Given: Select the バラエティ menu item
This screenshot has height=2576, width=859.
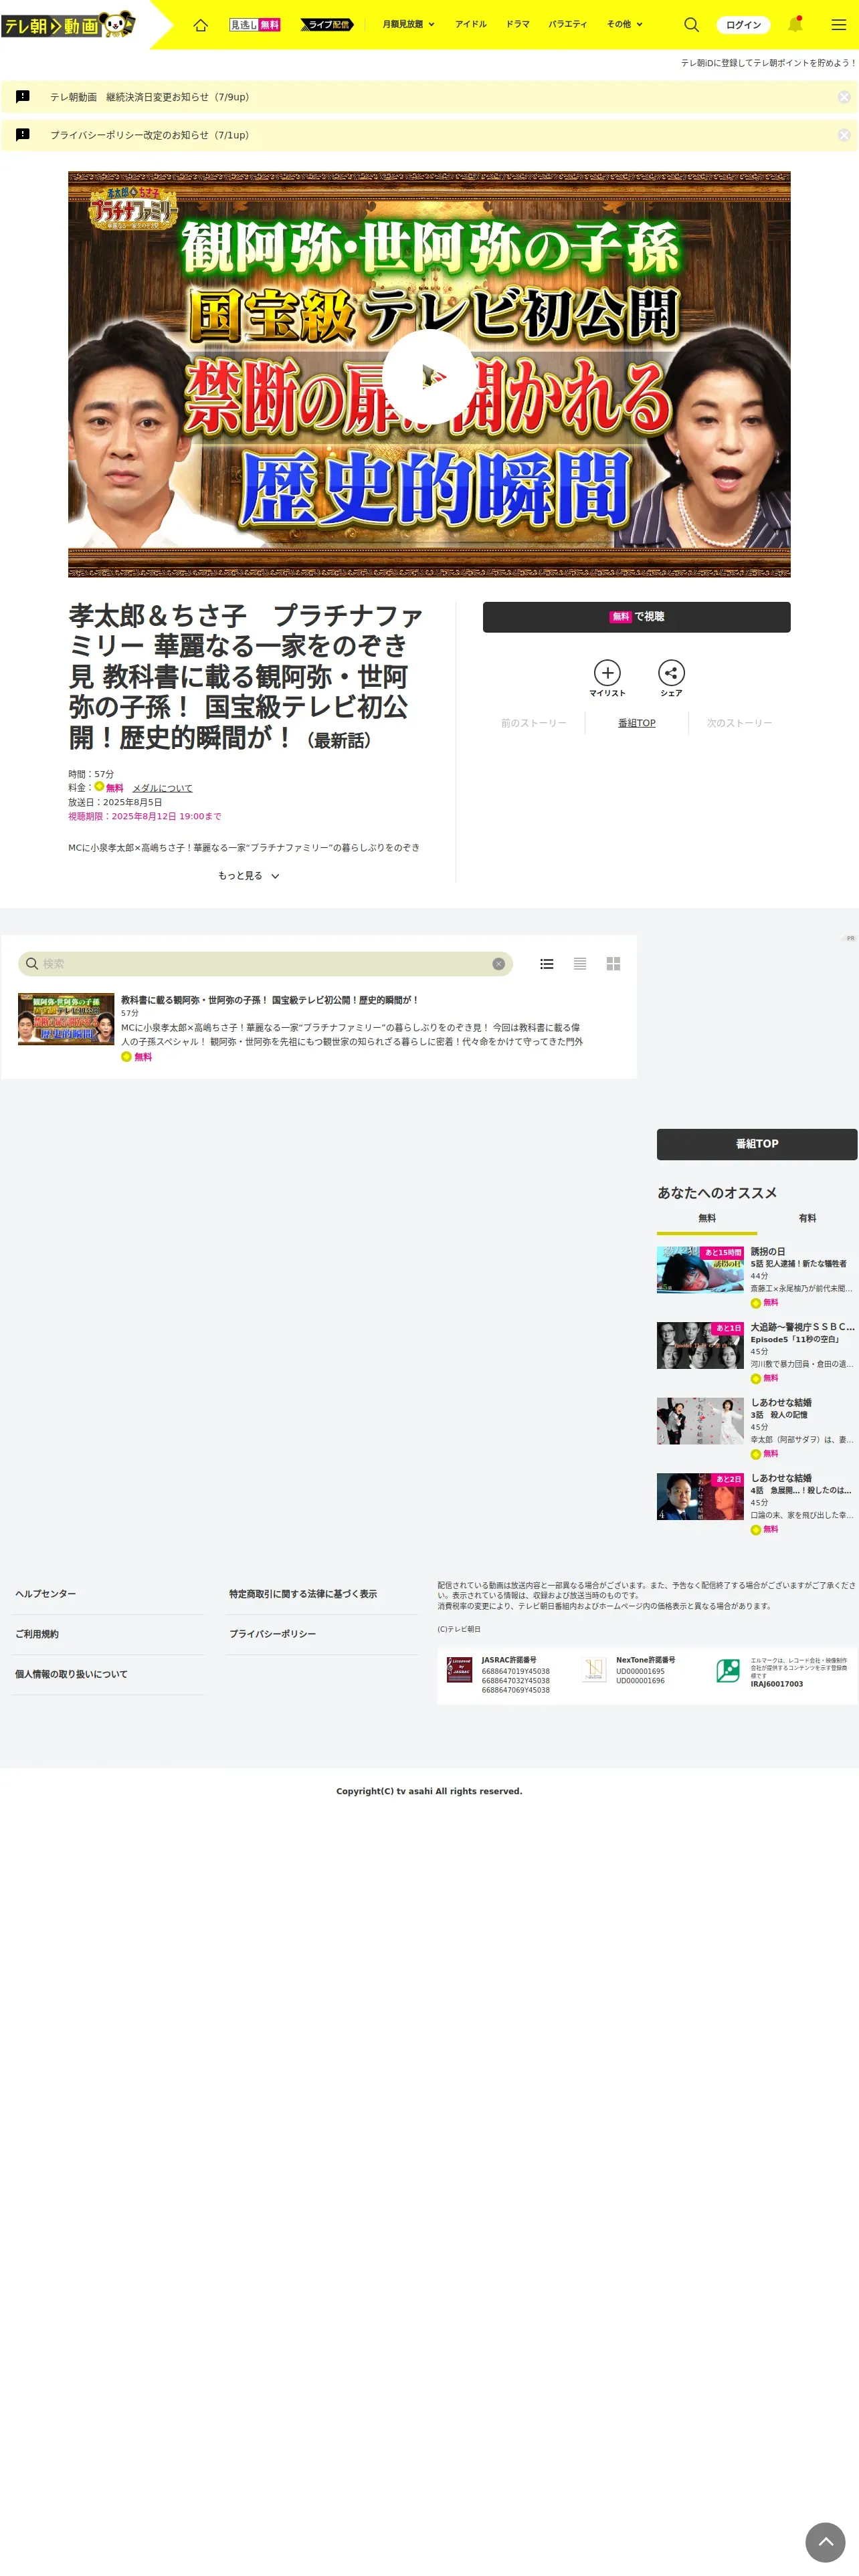Looking at the screenshot, I should [x=568, y=25].
